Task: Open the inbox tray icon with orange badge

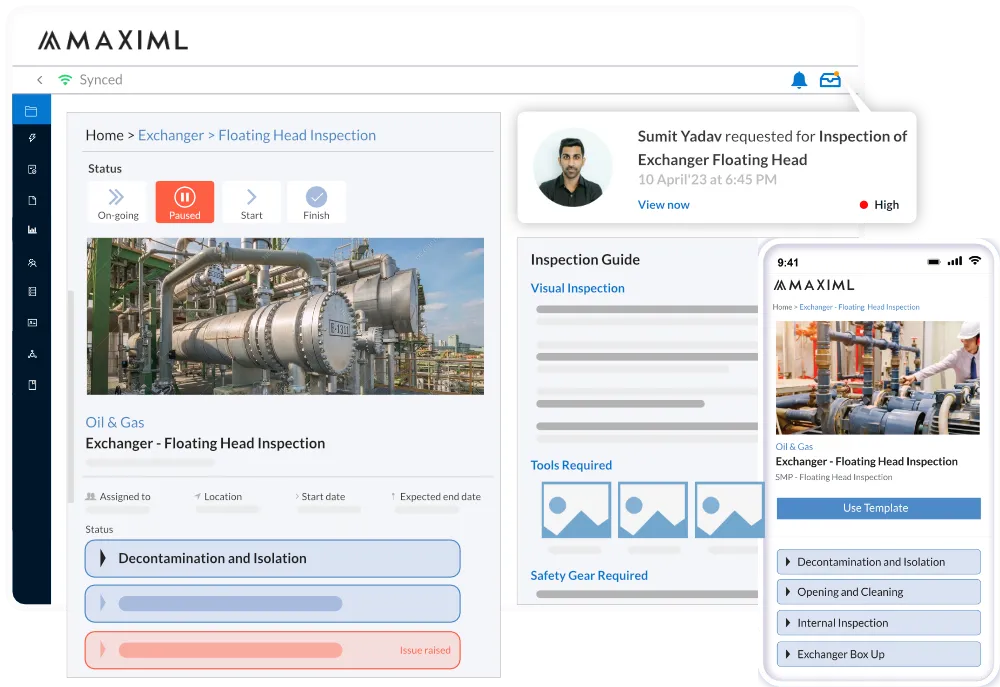Action: (831, 79)
